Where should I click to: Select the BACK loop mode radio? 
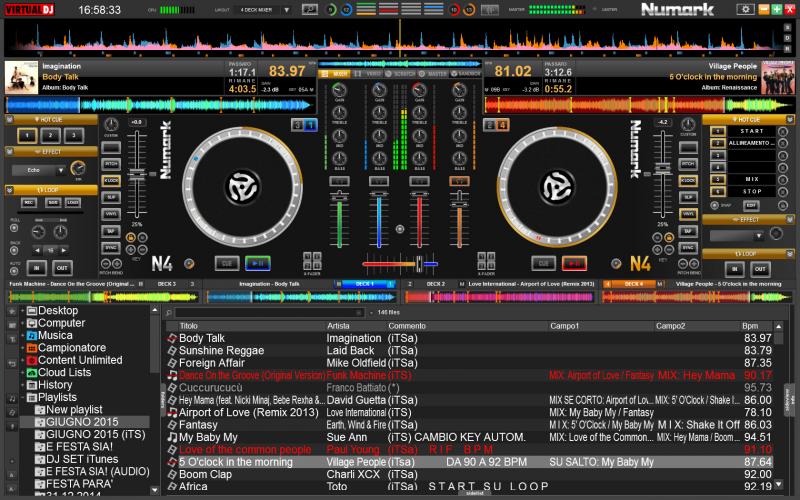[x=14, y=251]
